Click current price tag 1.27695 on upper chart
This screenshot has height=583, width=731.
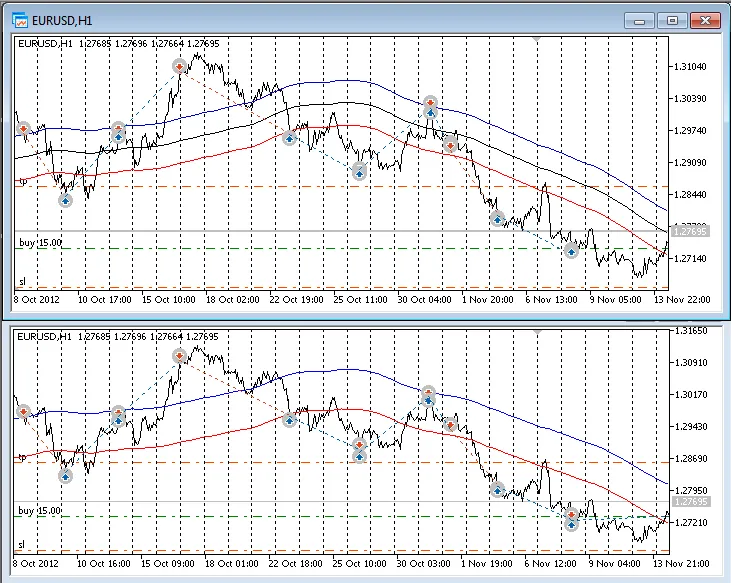[690, 231]
